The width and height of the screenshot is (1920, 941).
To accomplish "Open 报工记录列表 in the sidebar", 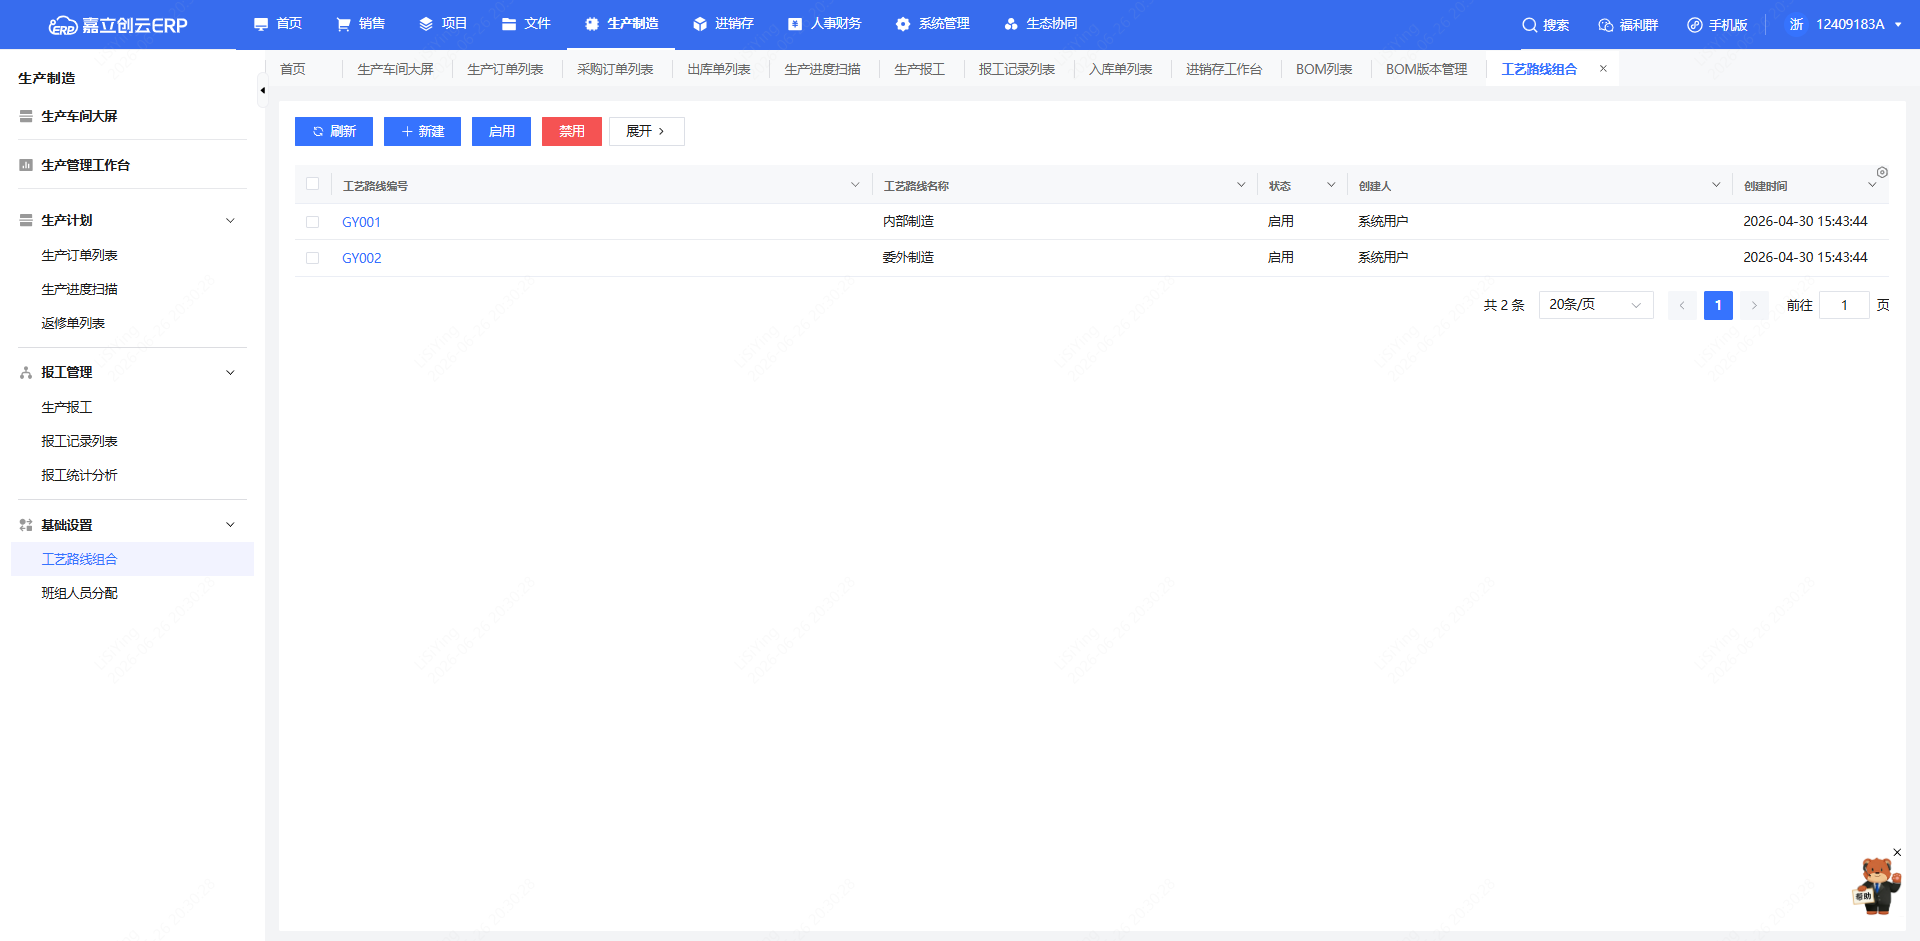I will pos(79,441).
